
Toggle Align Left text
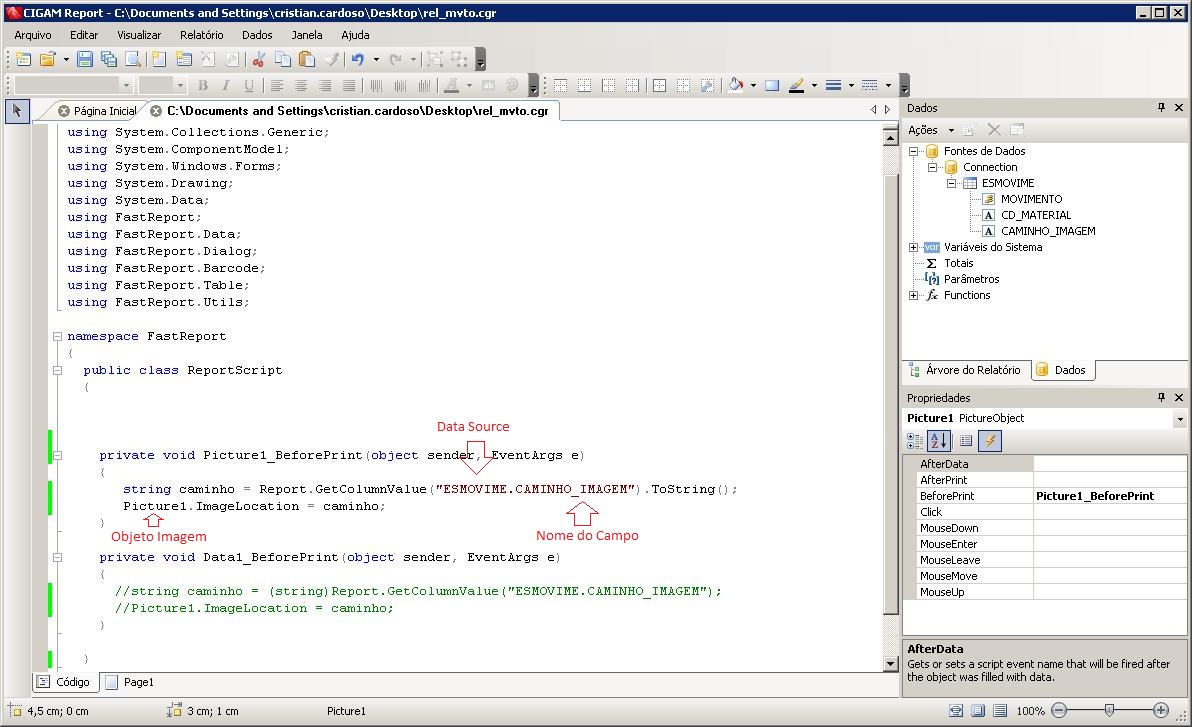pos(277,85)
